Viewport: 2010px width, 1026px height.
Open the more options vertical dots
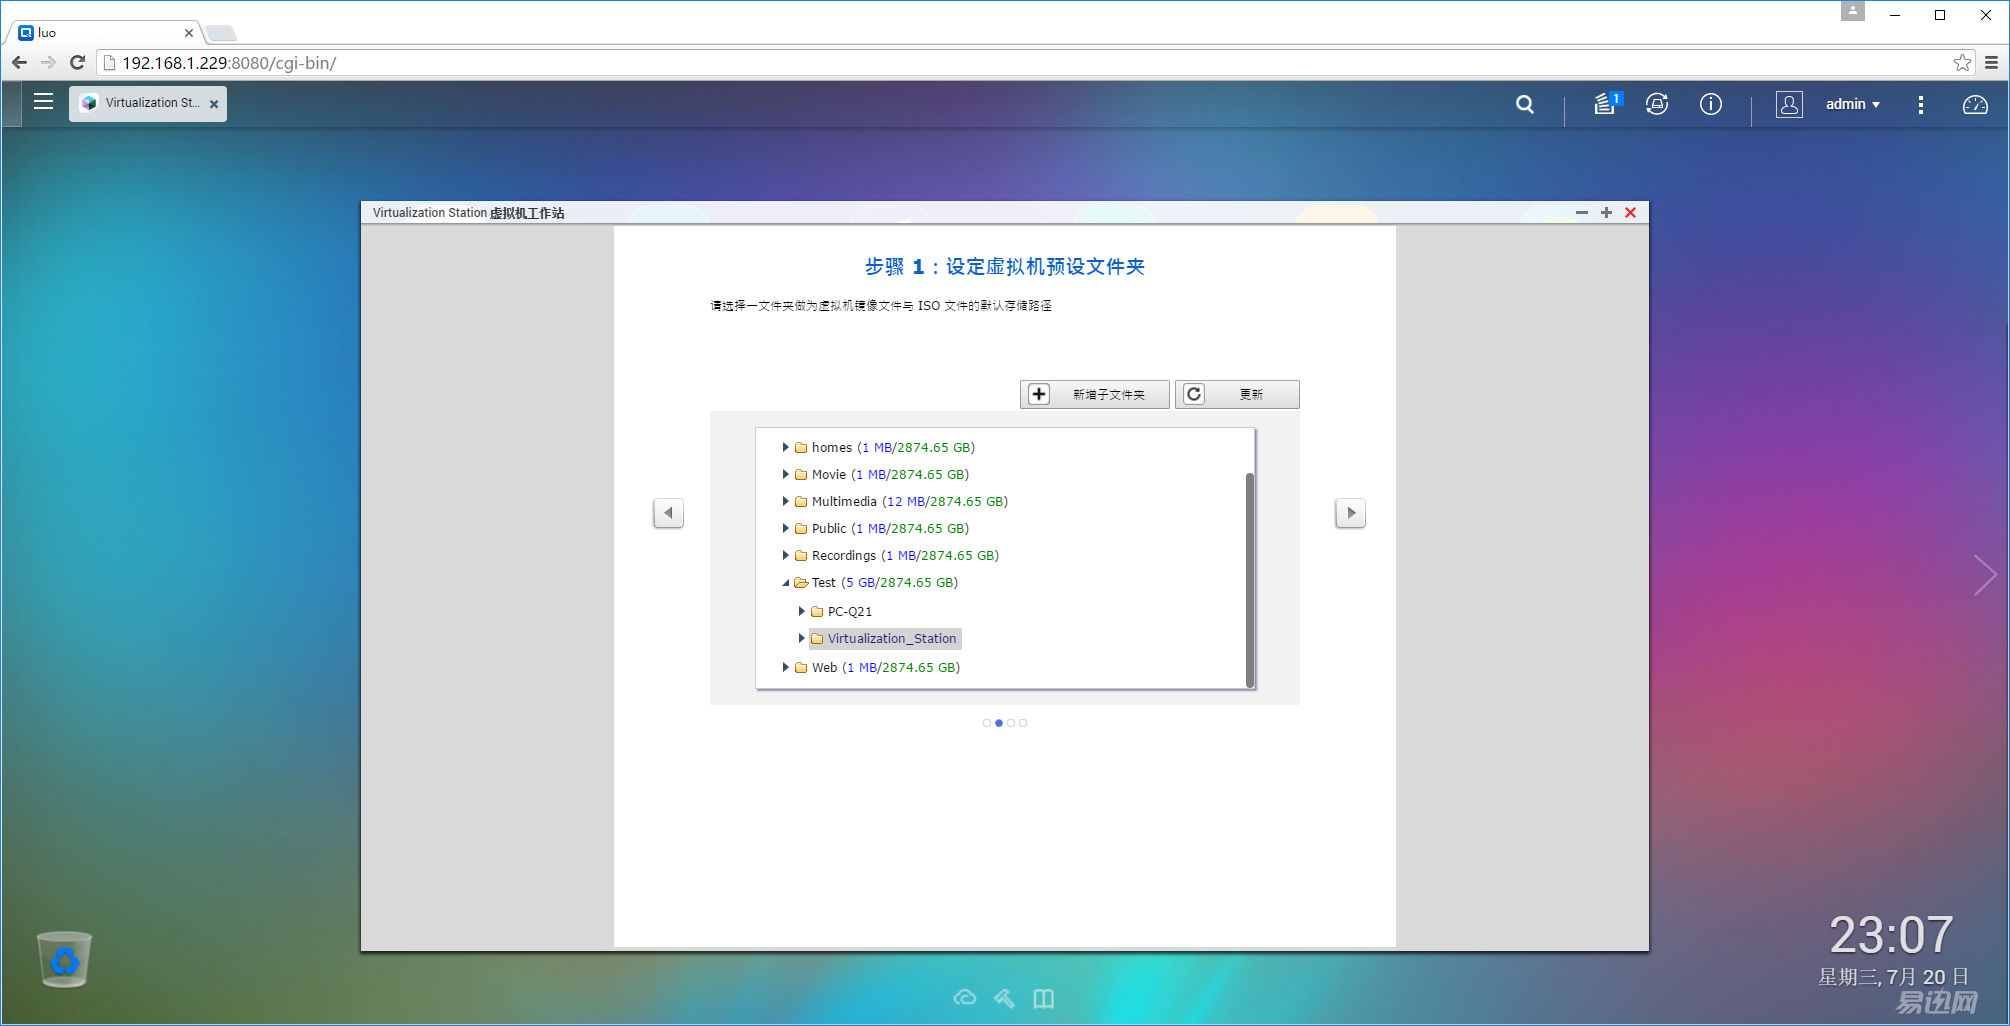coord(1920,104)
